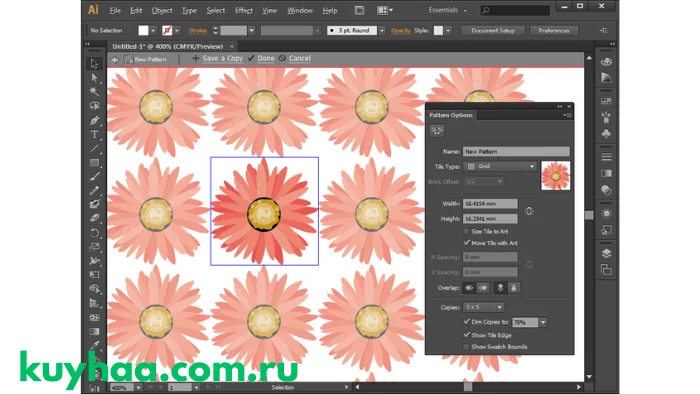Click Save a Copy button
This screenshot has width=700, height=394.
[218, 58]
